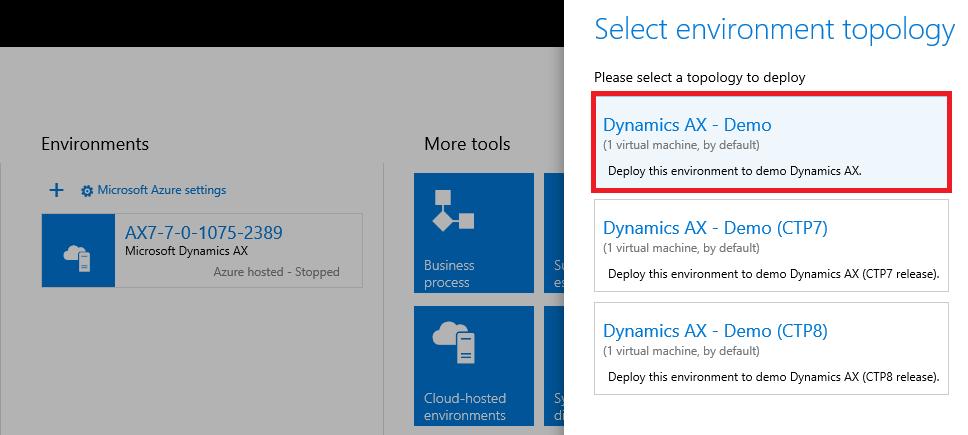This screenshot has width=968, height=435.
Task: Click 'Deploy this environment to demo Dynamics AX (CTP8 release).' text
Action: pyautogui.click(x=774, y=376)
